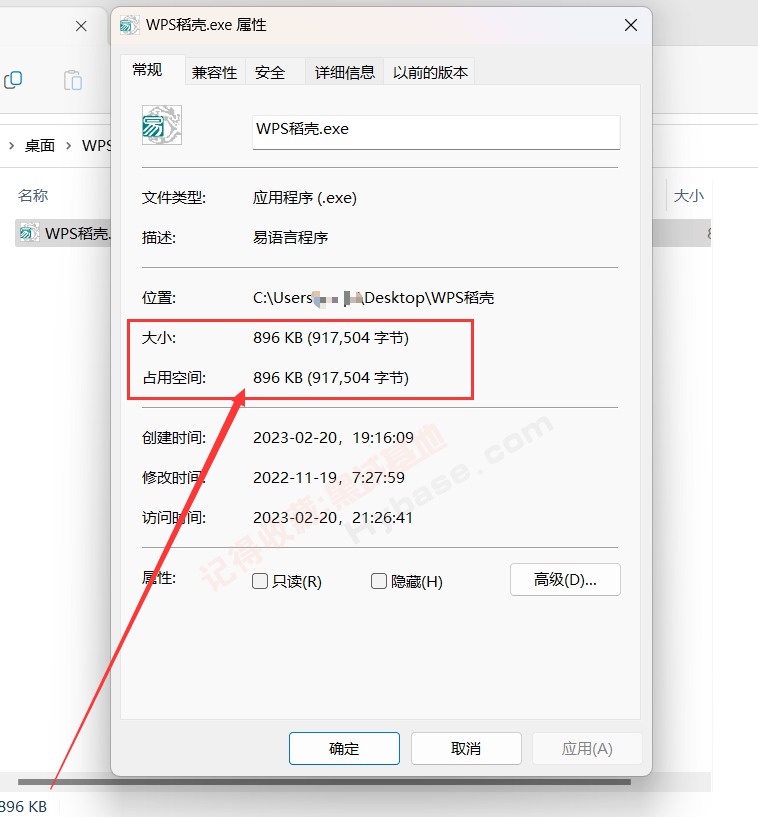Open the 高级(D)... settings

[x=565, y=579]
